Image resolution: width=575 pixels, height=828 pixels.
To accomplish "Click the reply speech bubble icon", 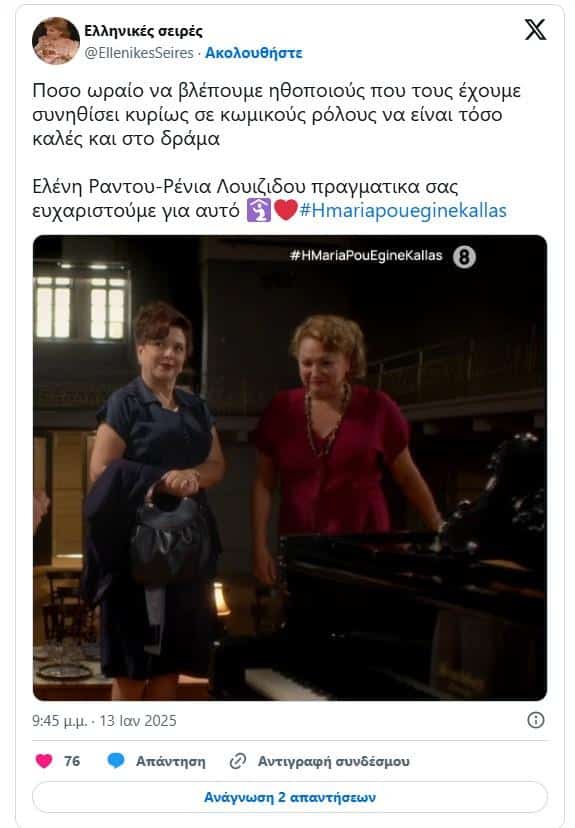I will (116, 760).
